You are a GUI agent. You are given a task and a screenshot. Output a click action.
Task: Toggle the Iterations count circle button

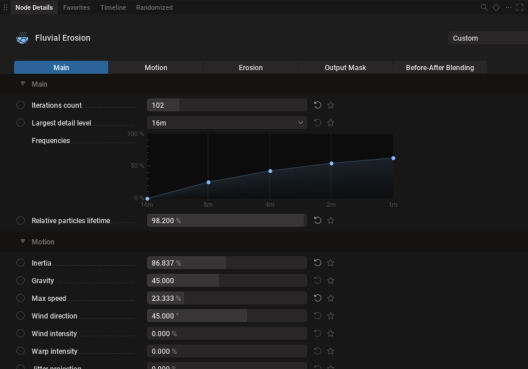(21, 105)
